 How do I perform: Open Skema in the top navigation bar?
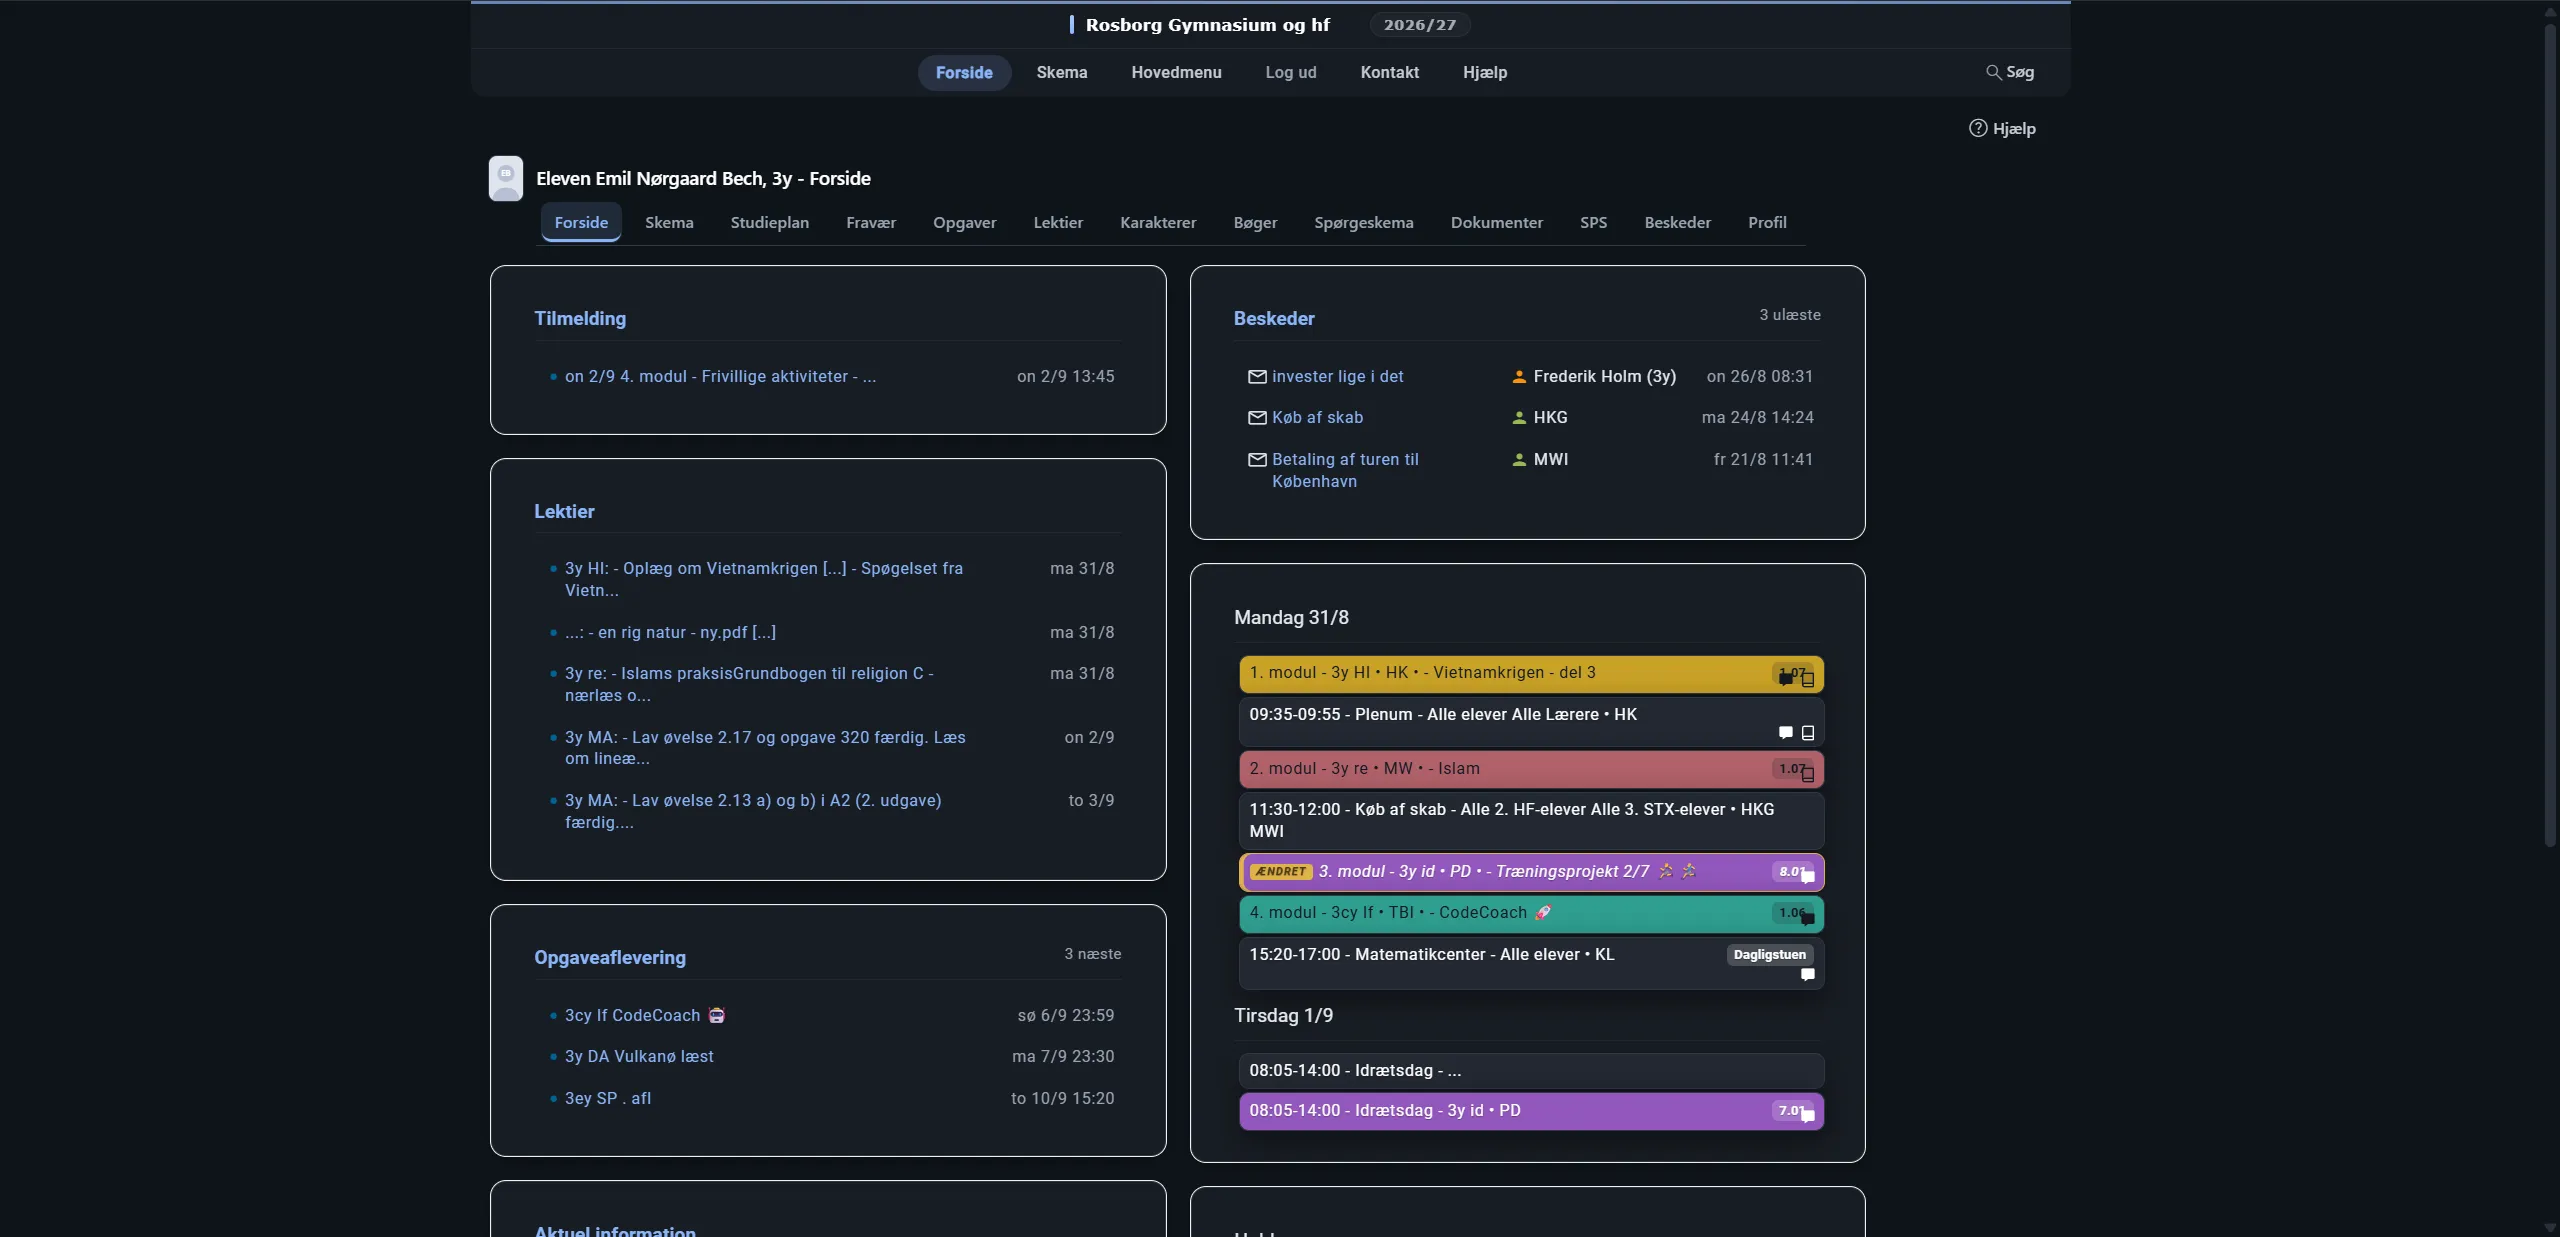pos(1062,72)
